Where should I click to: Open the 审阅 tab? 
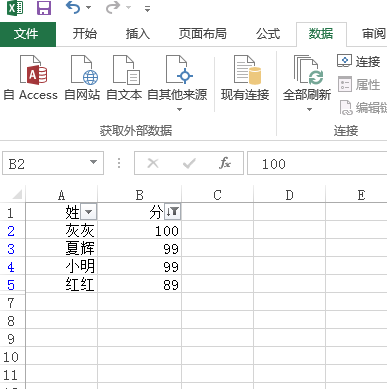[374, 34]
